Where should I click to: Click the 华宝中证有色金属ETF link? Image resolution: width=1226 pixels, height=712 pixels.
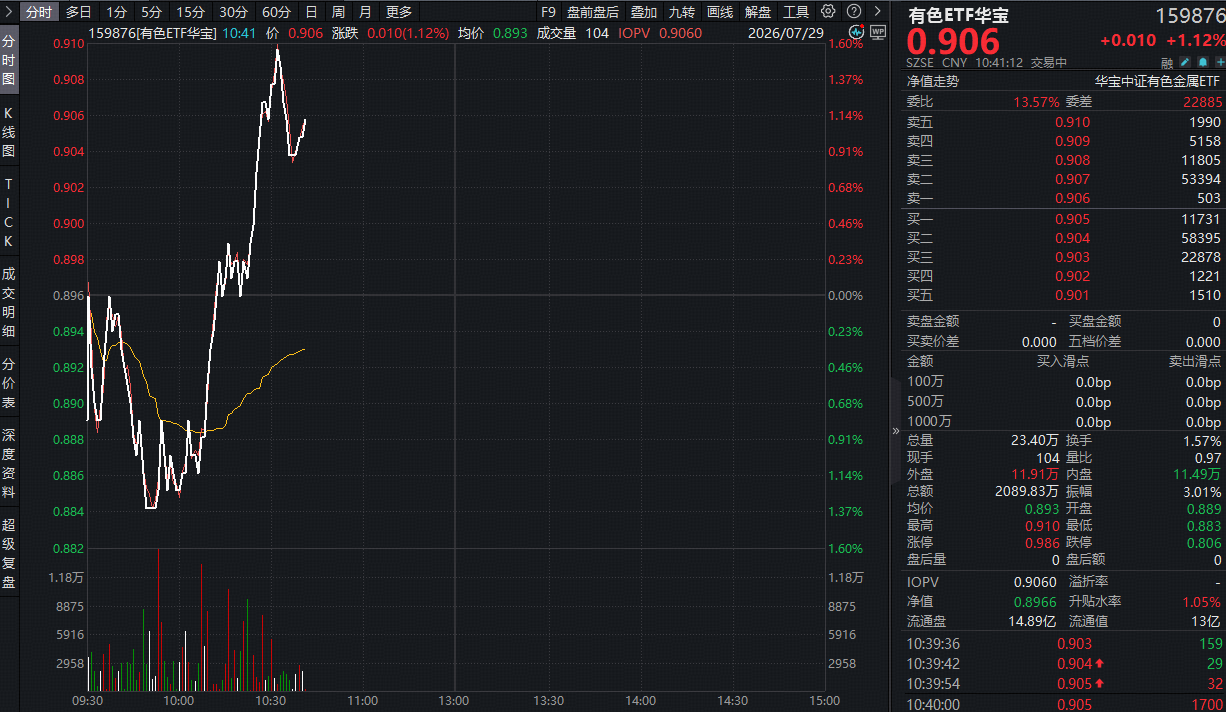coord(1157,82)
